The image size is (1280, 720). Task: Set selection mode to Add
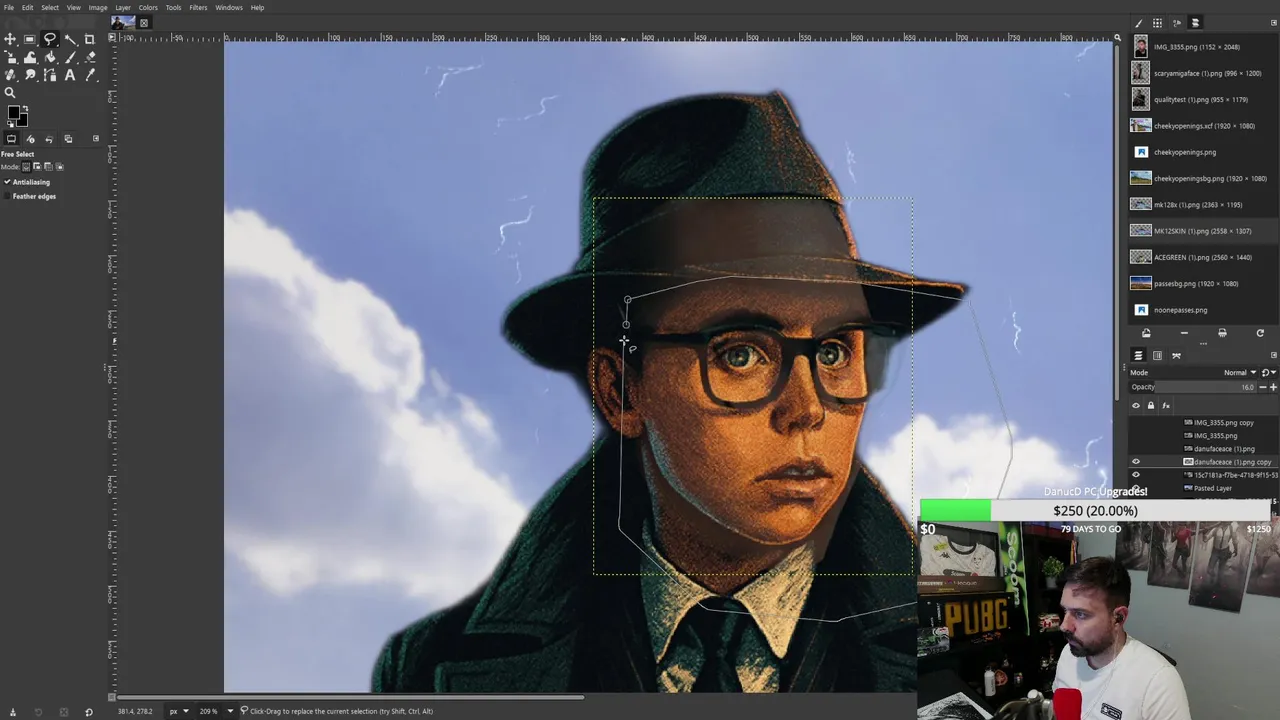(38, 166)
